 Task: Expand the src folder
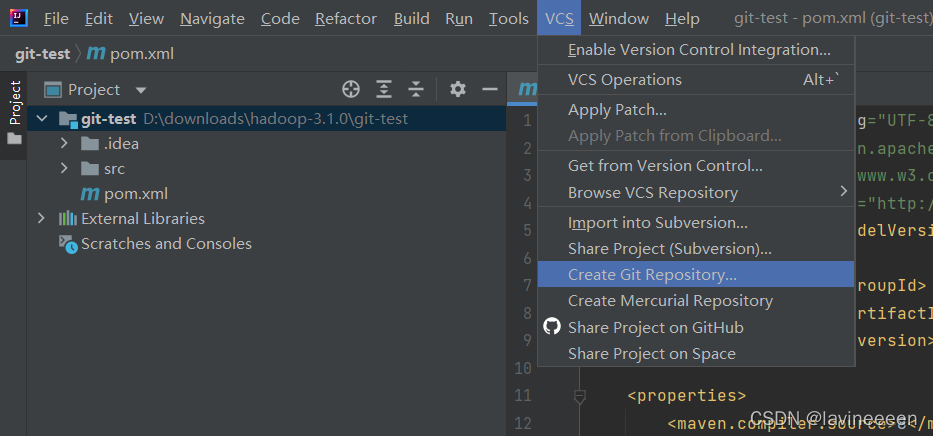(x=64, y=168)
